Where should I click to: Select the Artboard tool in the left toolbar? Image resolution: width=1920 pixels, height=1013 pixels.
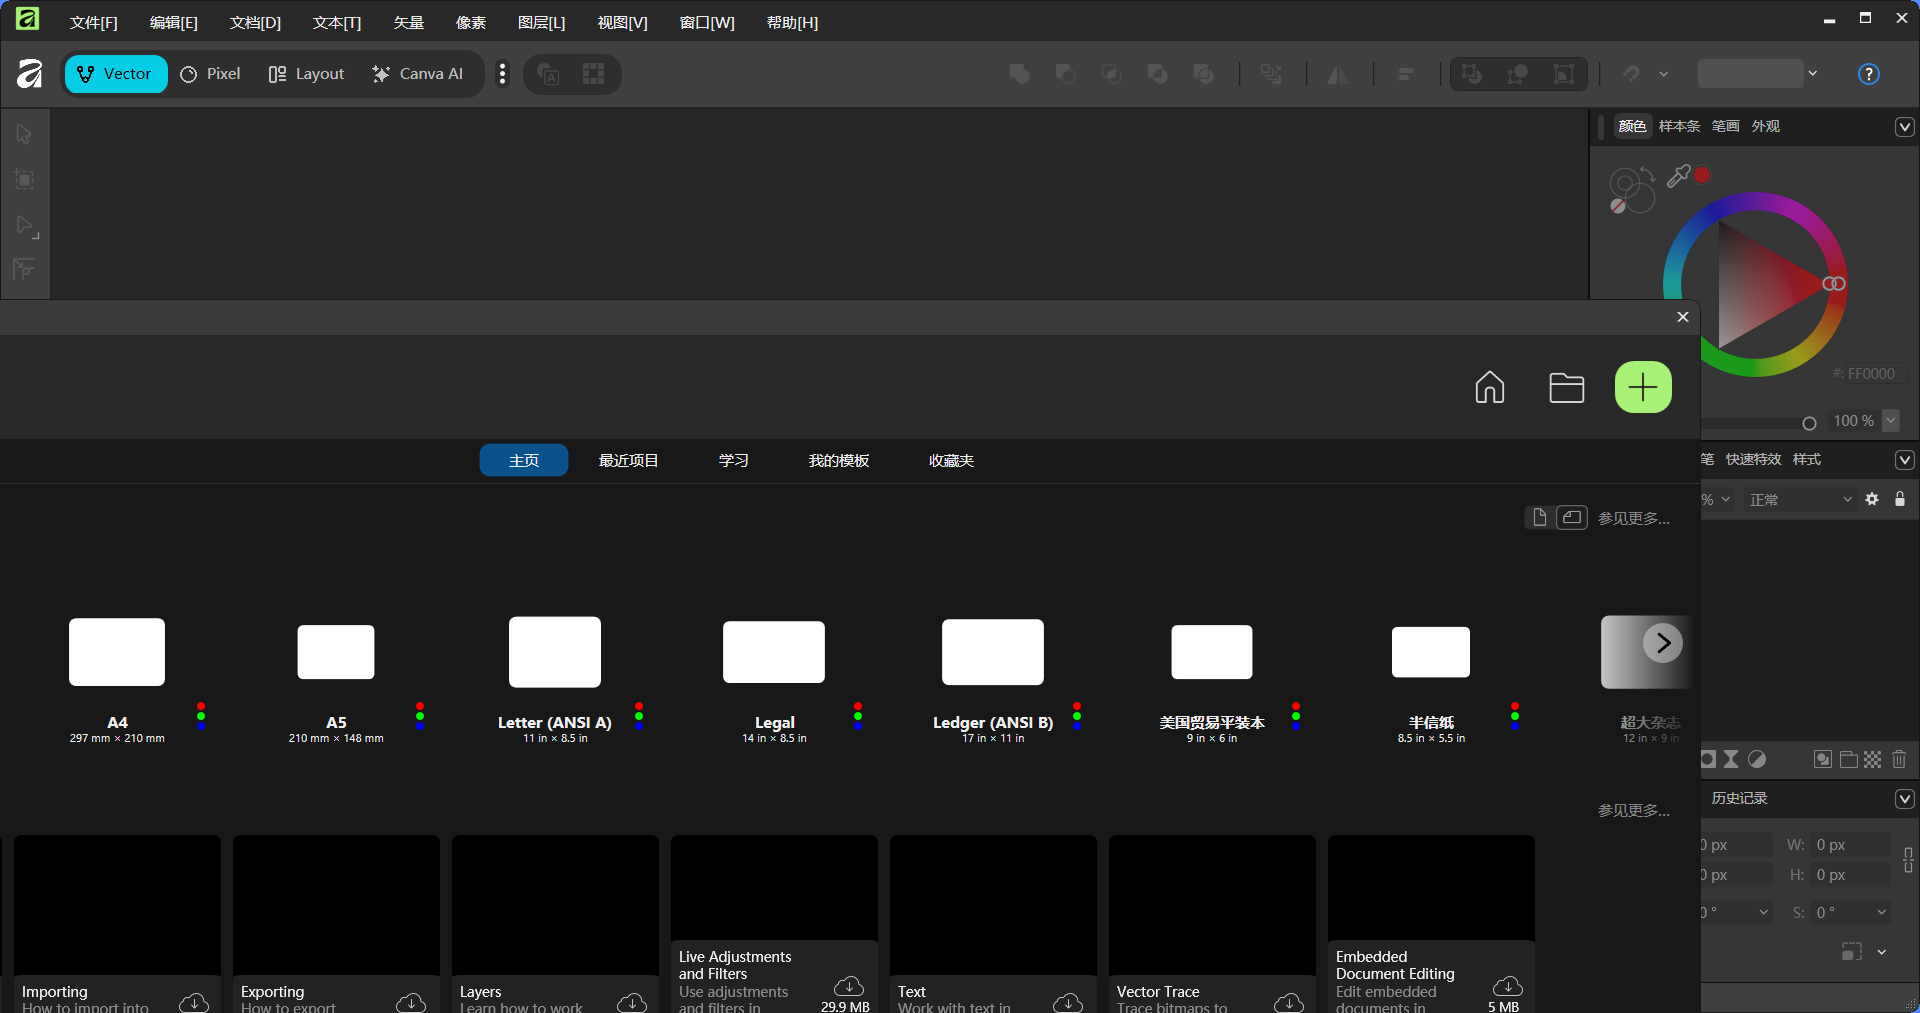tap(24, 180)
